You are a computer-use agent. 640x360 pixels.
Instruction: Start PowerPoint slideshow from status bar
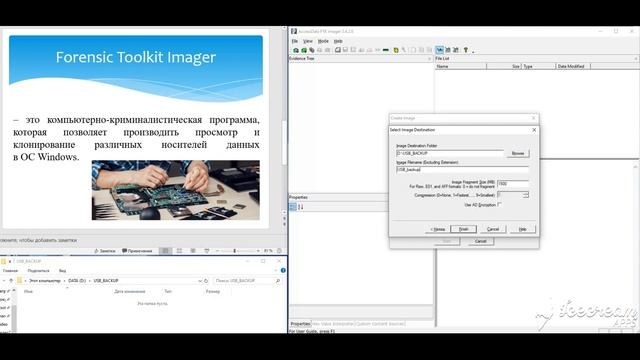(207, 251)
